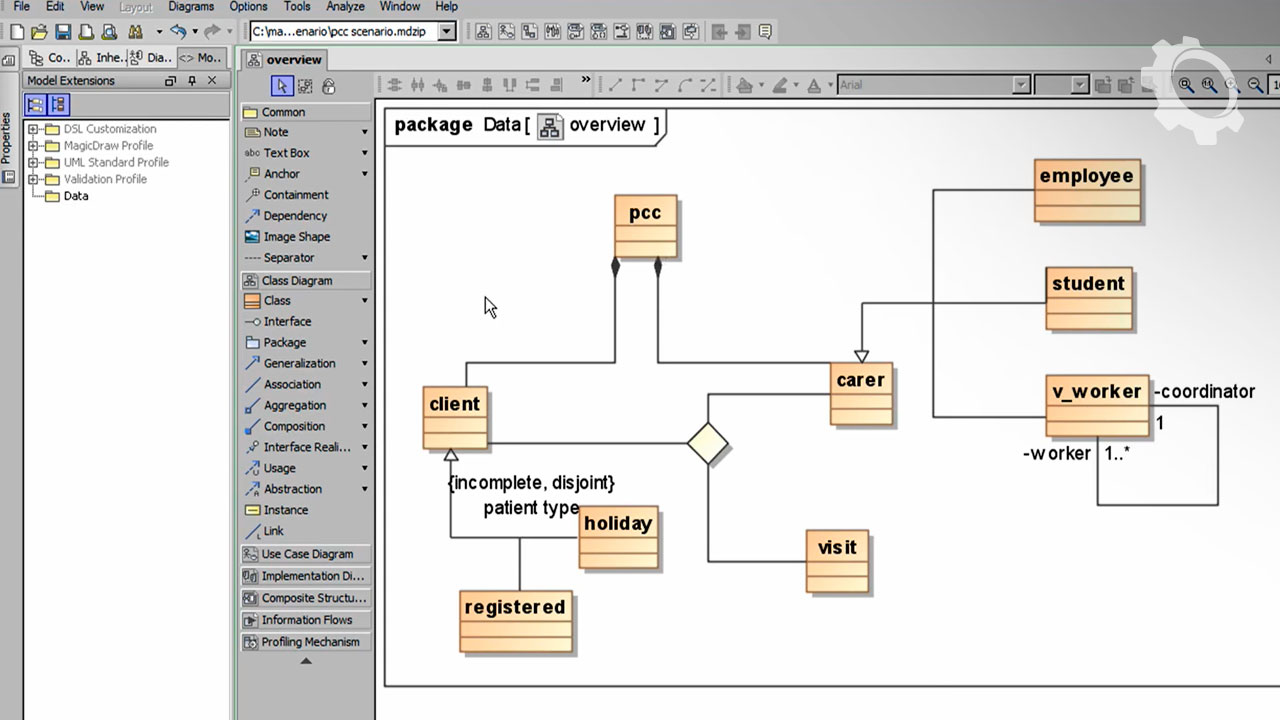Switch to the Inheritance tab

101,58
